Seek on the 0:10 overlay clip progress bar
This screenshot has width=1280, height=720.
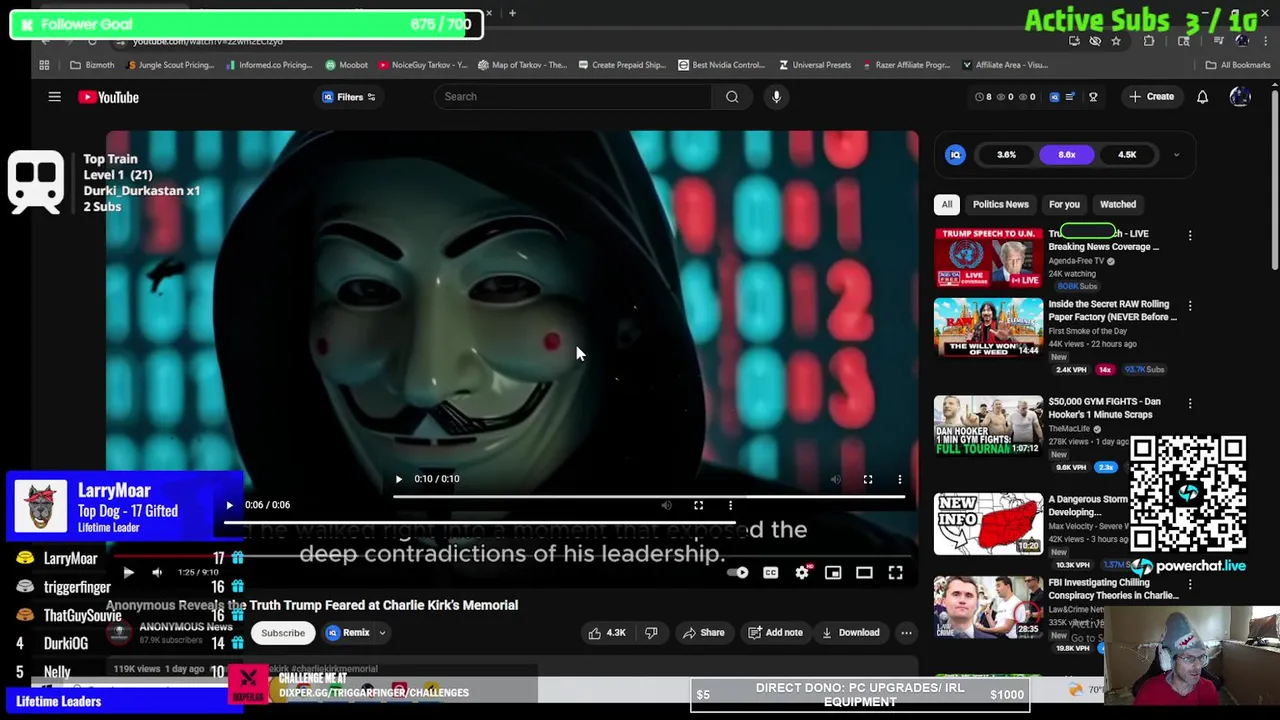[649, 496]
